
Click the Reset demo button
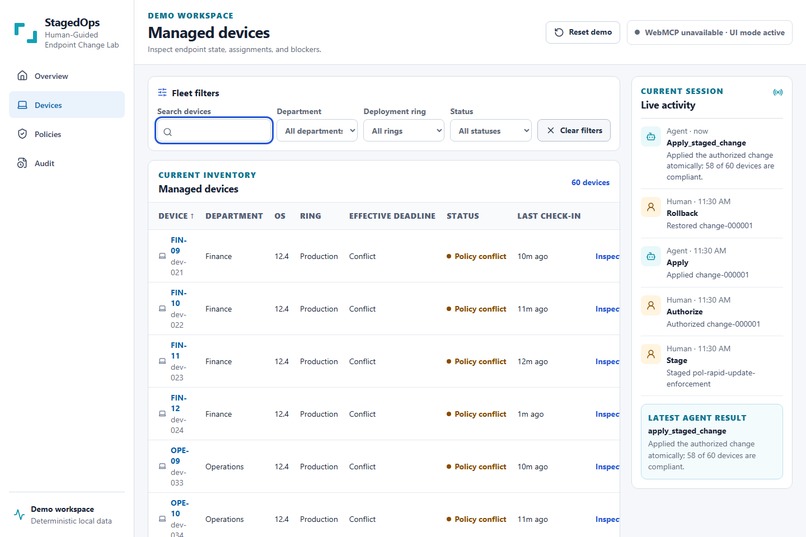583,32
